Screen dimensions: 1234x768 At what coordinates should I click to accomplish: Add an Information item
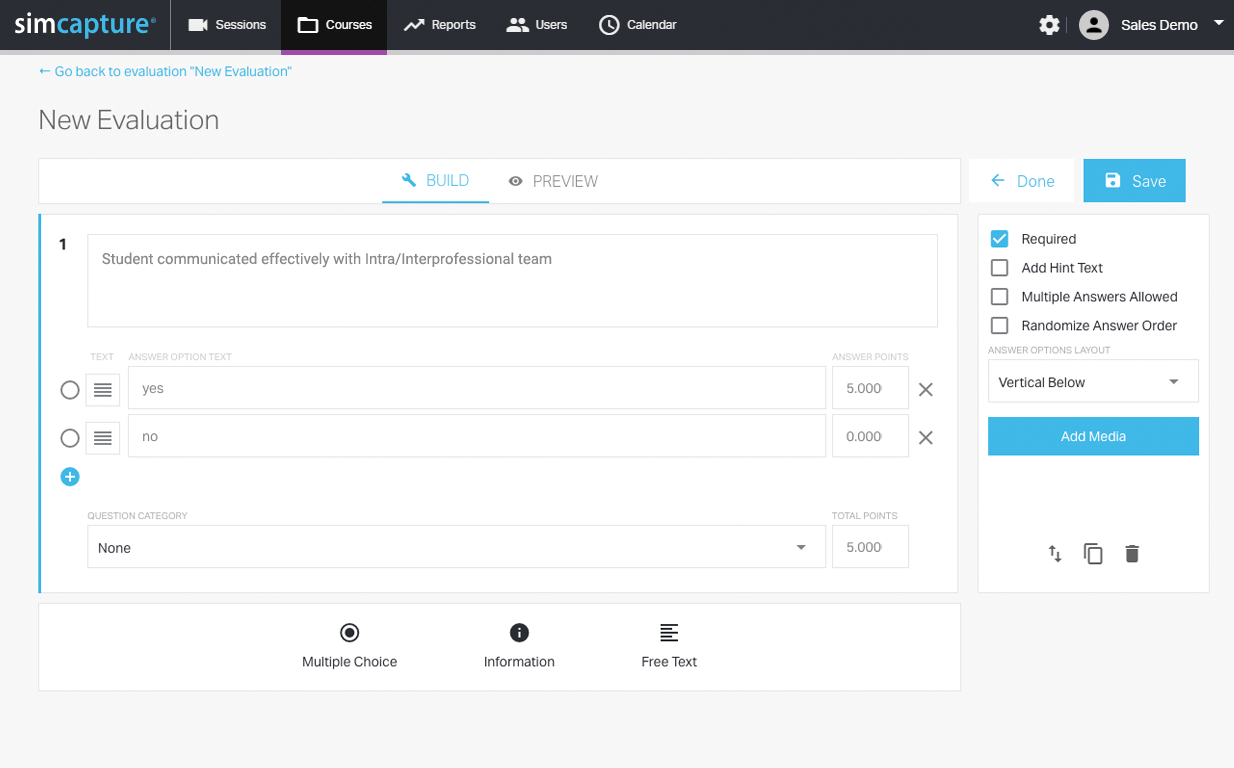[x=519, y=645]
